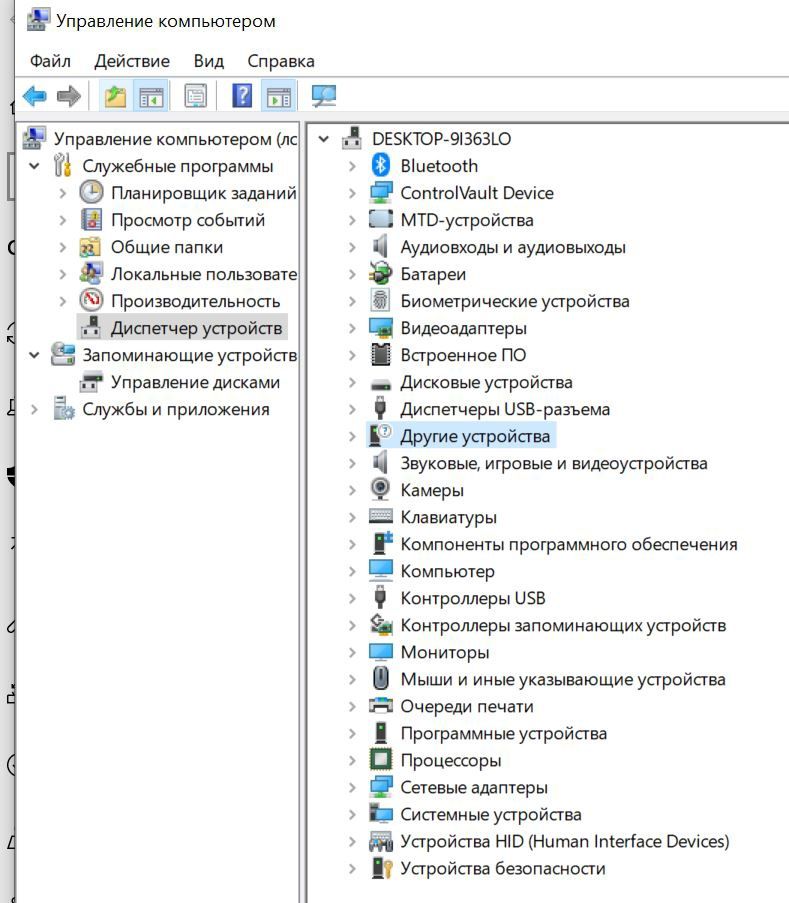Viewport: 789px width, 903px height.
Task: Expand the Мониторы node
Action: point(352,652)
